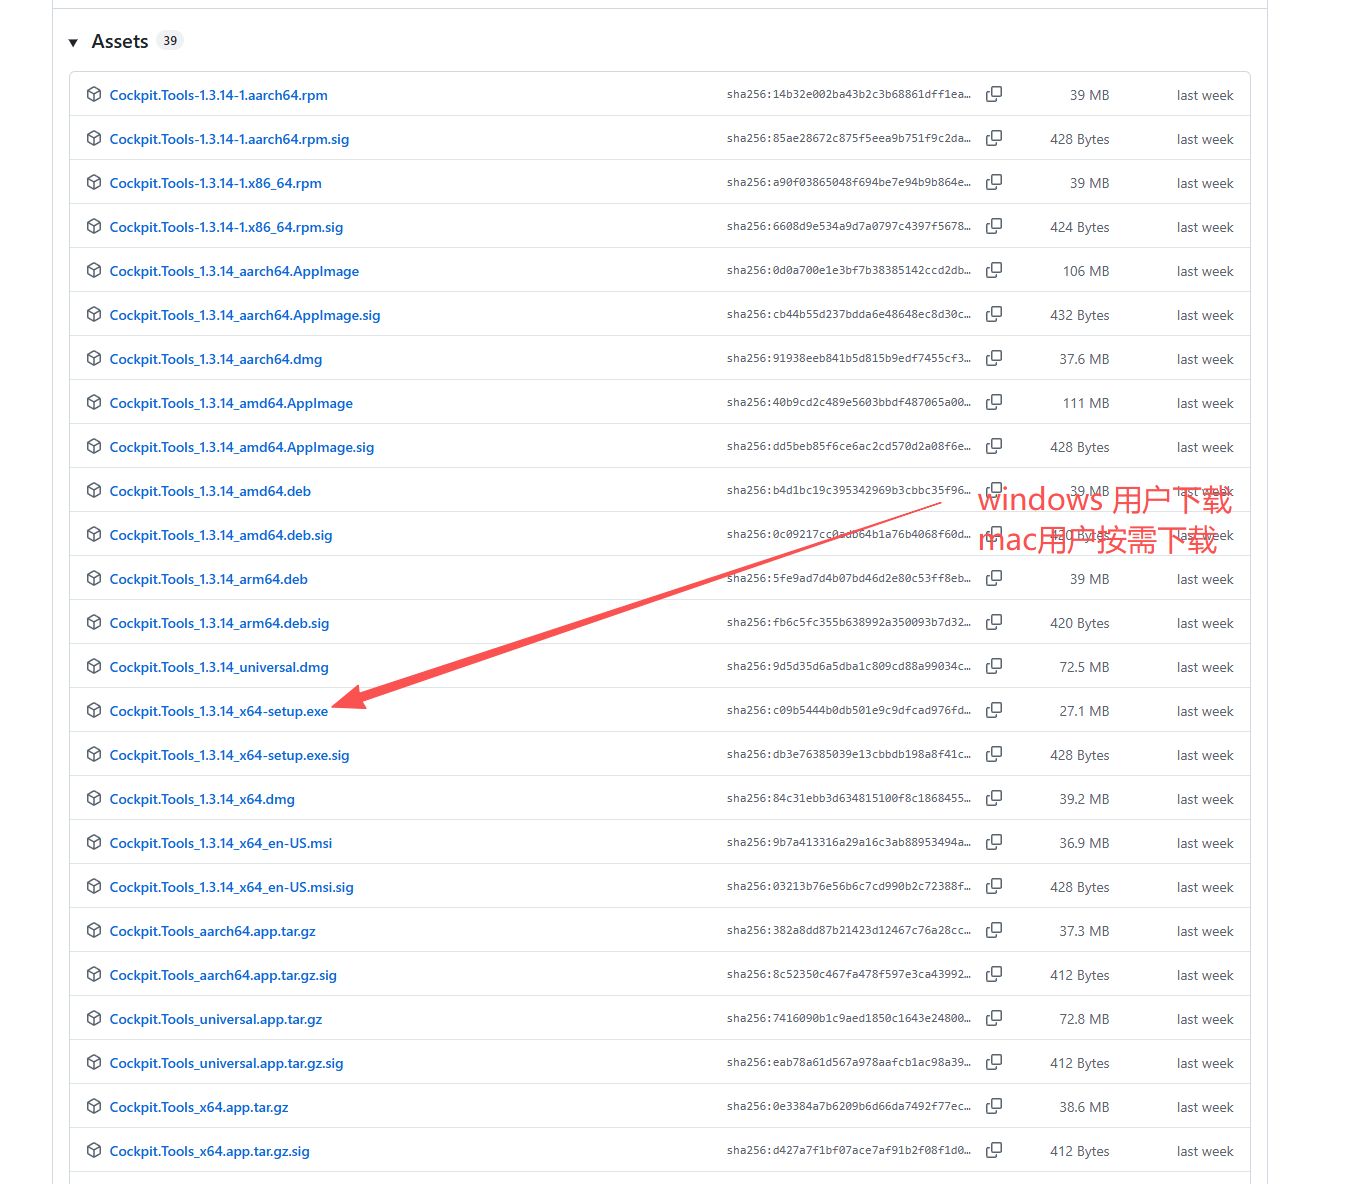Click the Assets heading label
Viewport: 1349px width, 1184px height.
click(120, 41)
